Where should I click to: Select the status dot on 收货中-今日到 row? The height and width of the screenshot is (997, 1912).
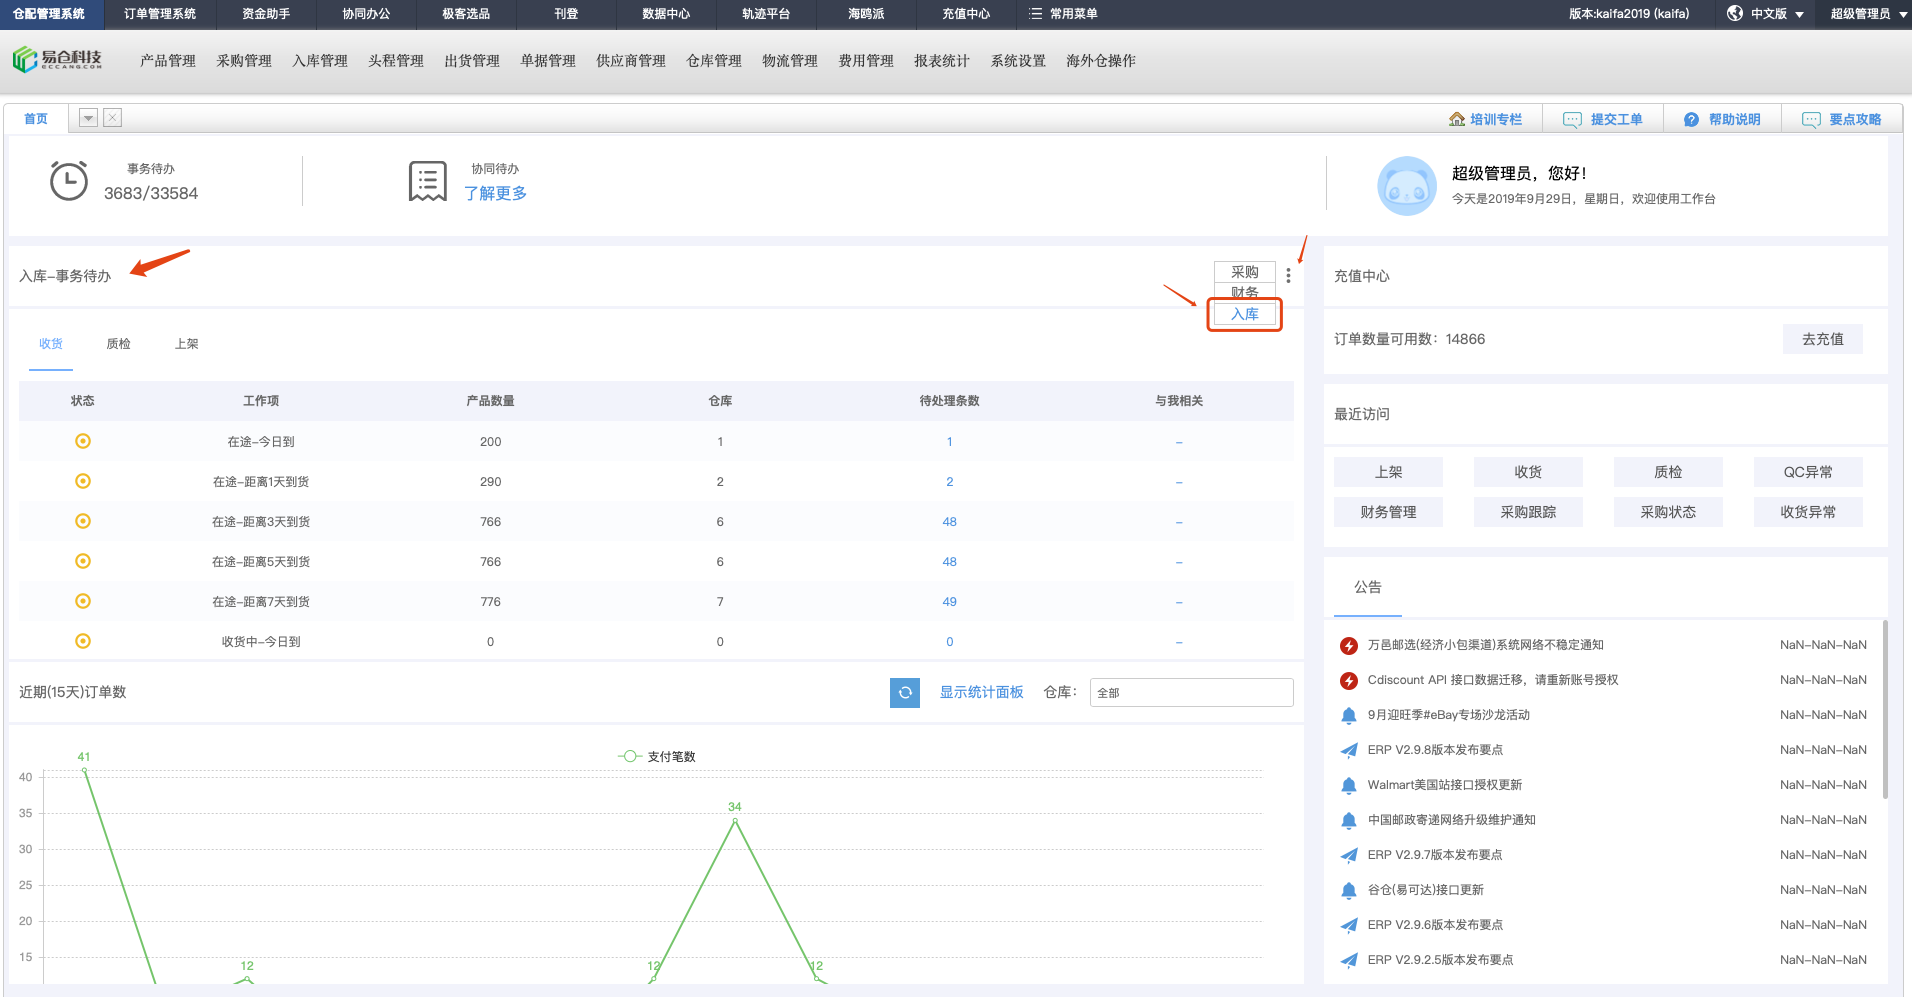(x=83, y=641)
